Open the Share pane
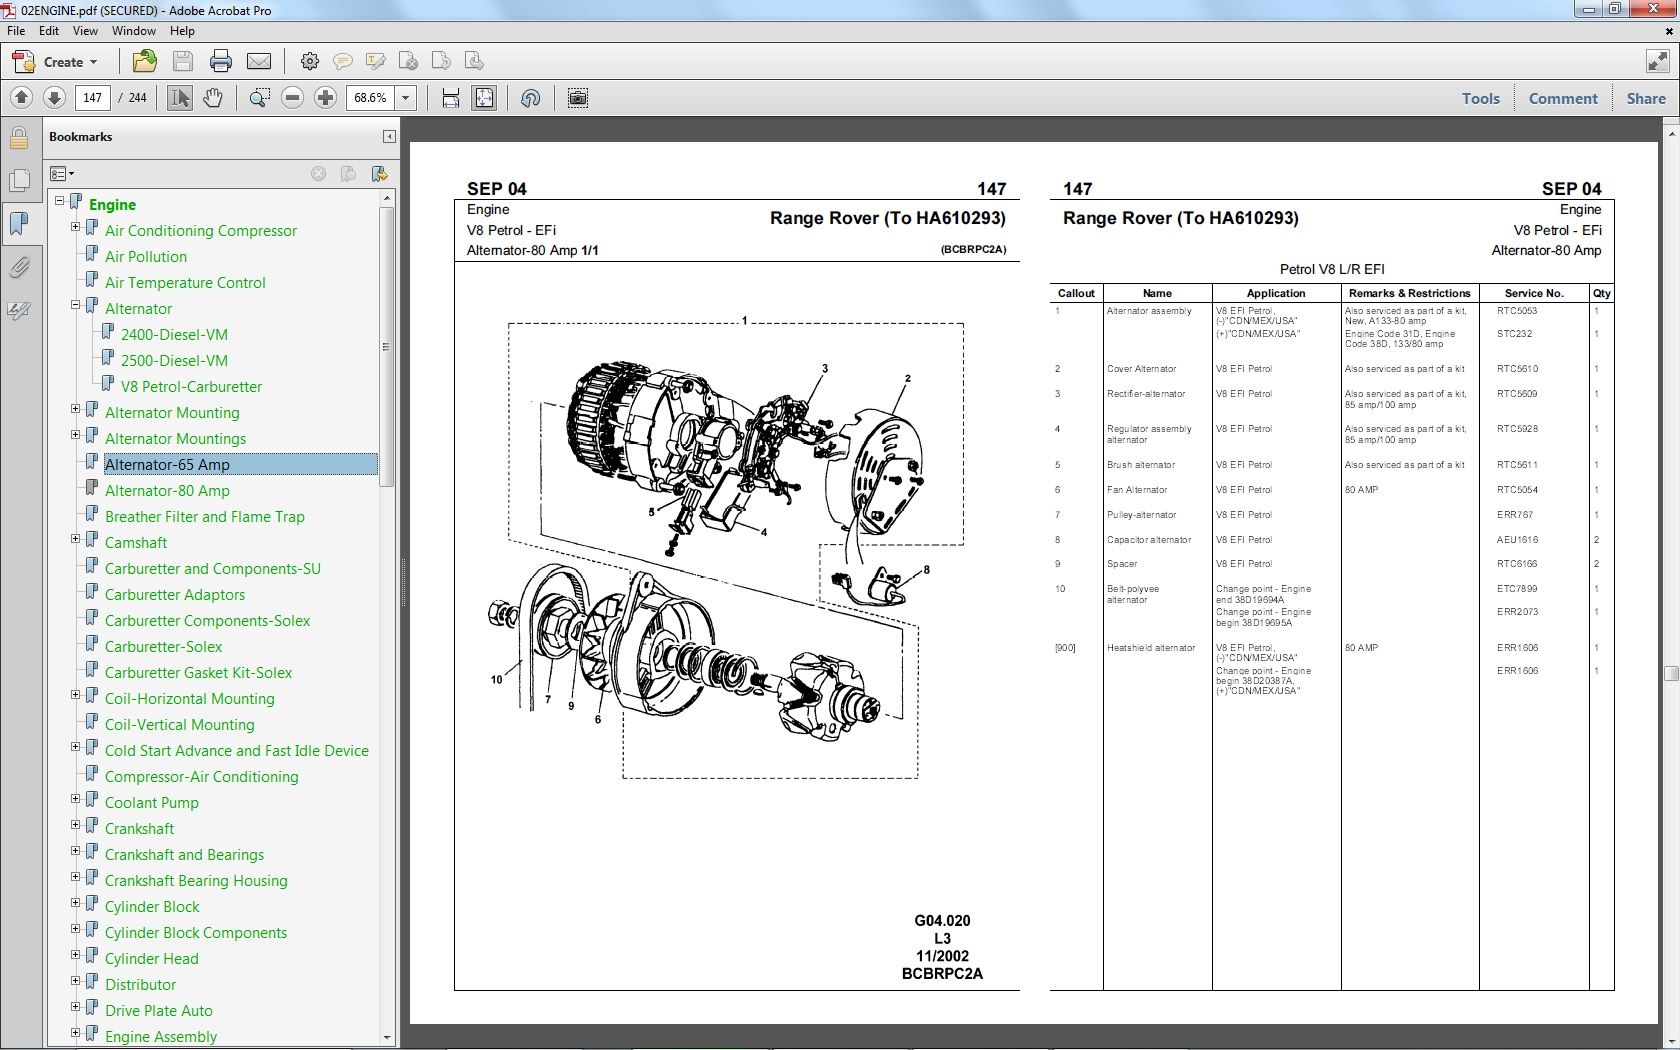This screenshot has width=1680, height=1050. coord(1646,98)
